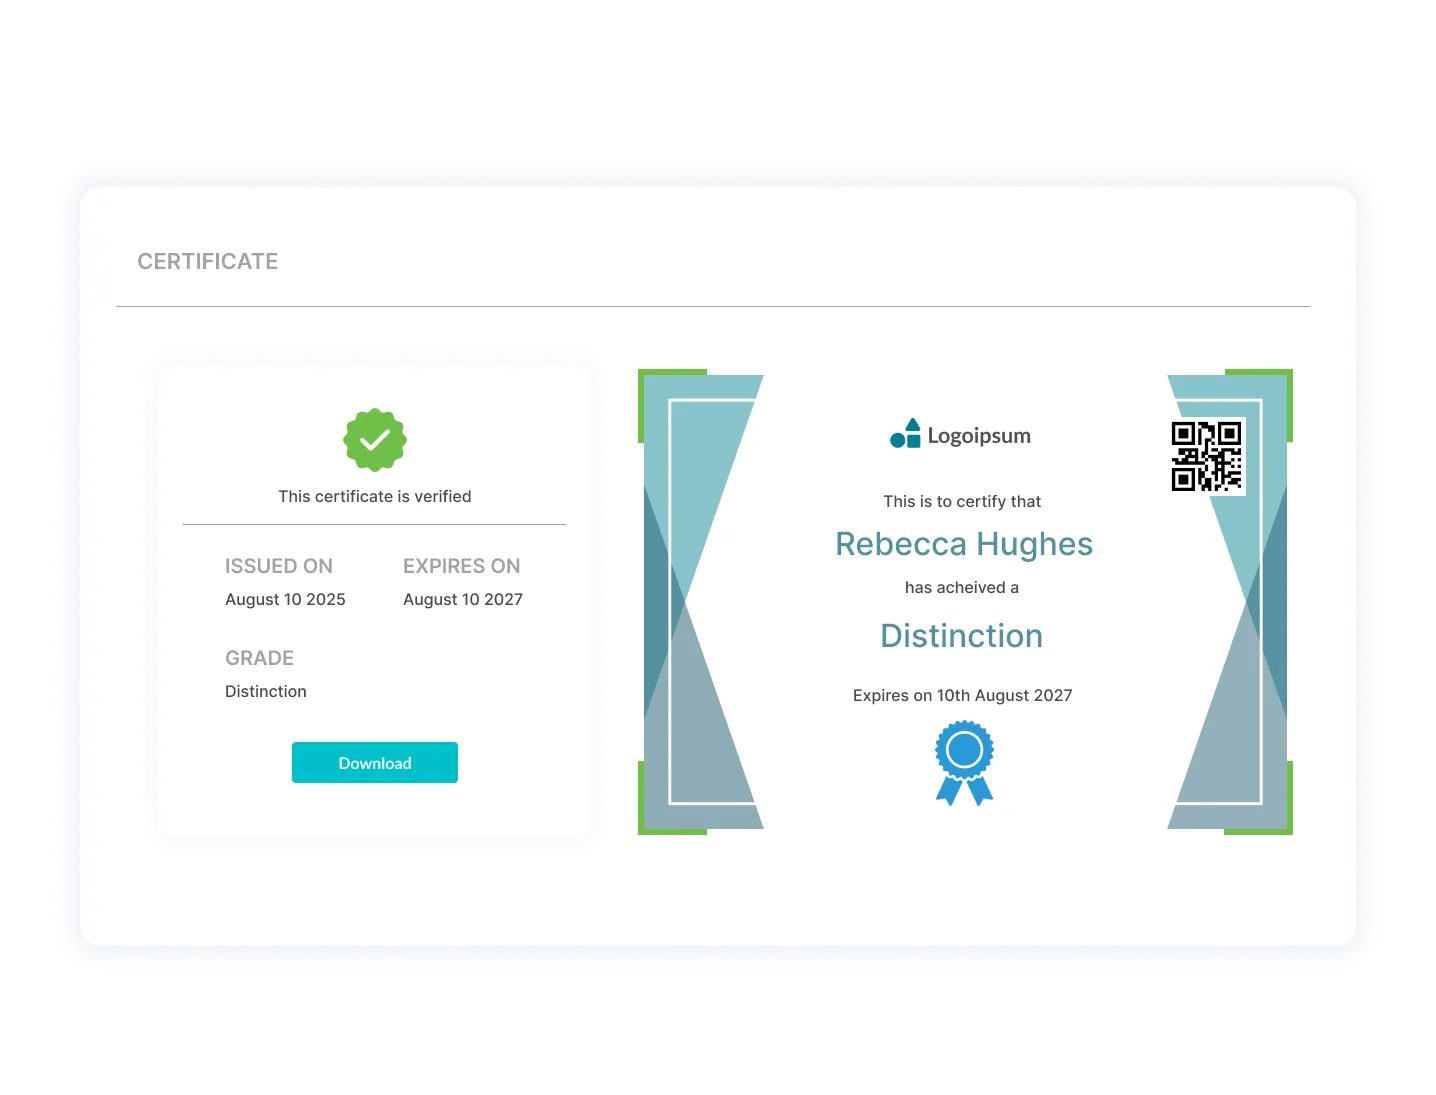
Task: Click the large Distinction title on certificate
Action: coord(962,636)
